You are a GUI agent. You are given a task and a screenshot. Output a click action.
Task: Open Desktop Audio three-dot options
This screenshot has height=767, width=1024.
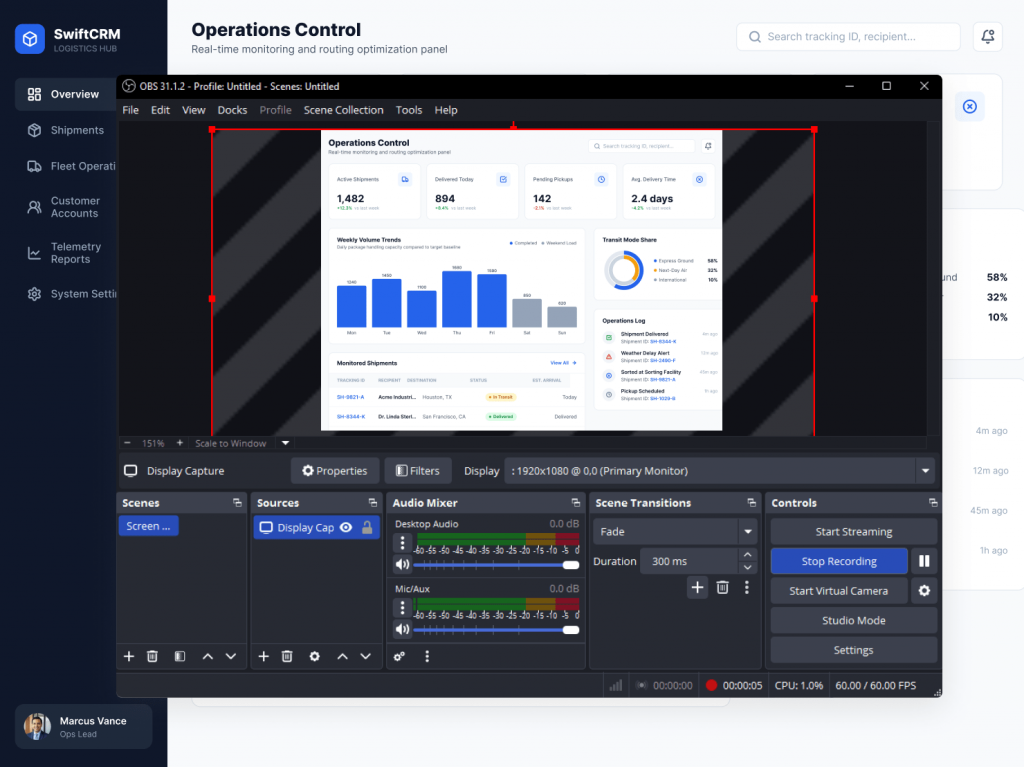point(402,543)
